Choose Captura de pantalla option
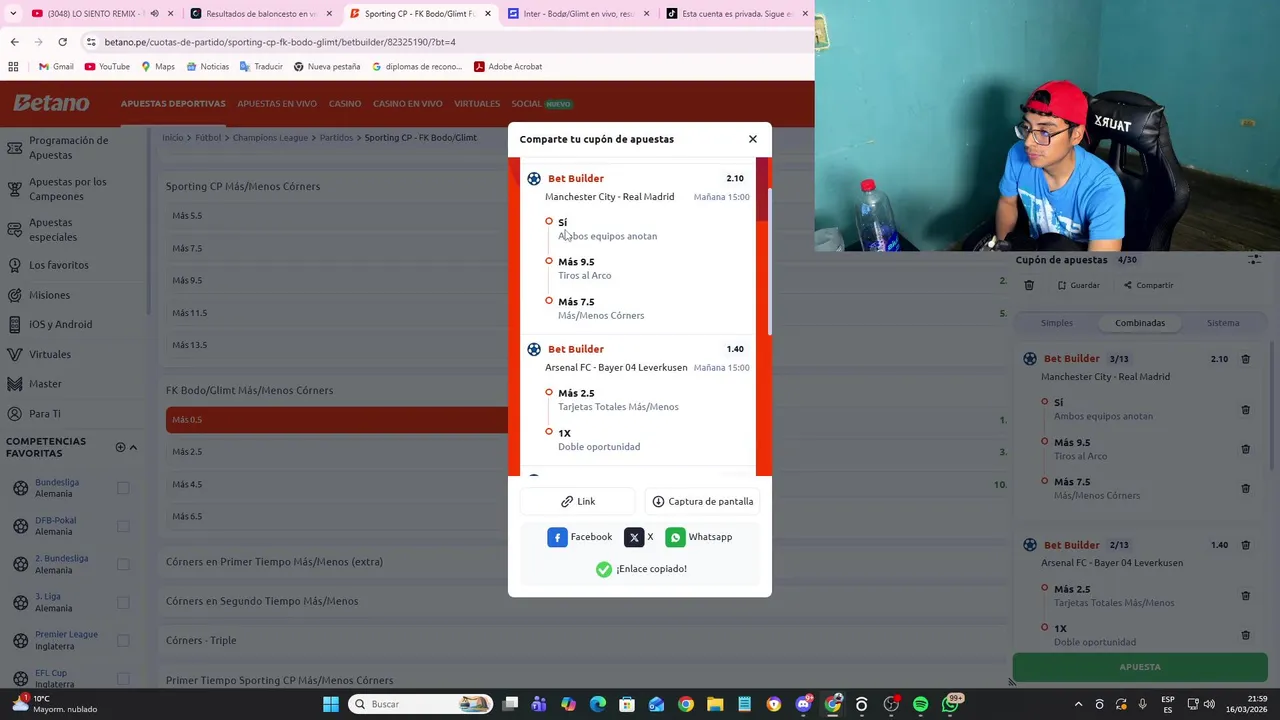 click(702, 502)
